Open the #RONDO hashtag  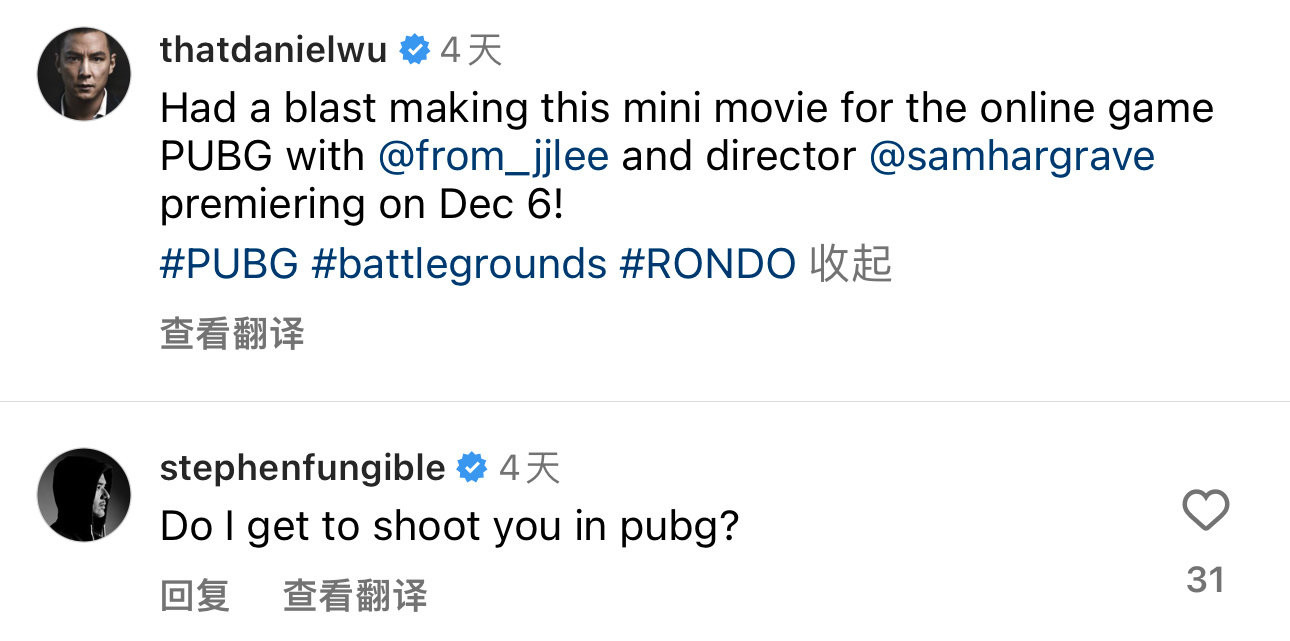pyautogui.click(x=708, y=264)
